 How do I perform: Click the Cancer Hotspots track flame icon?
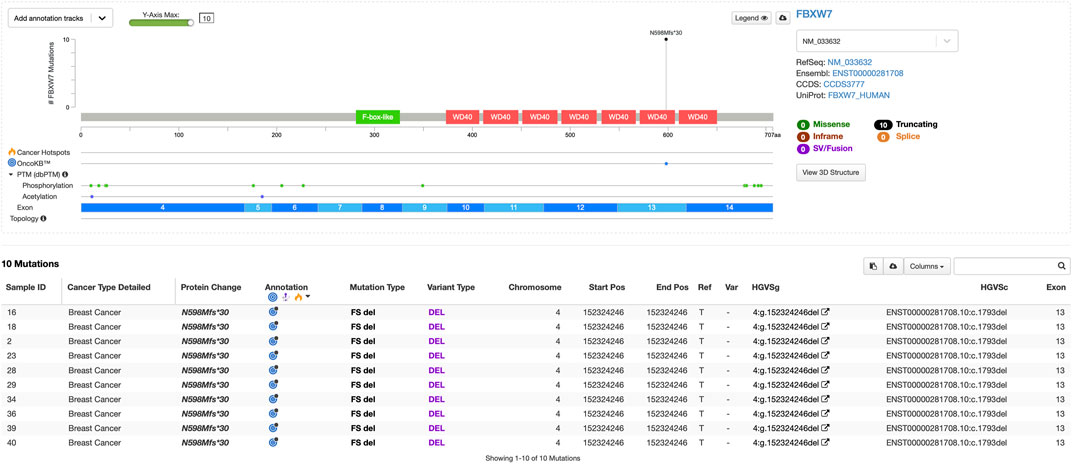pyautogui.click(x=12, y=151)
